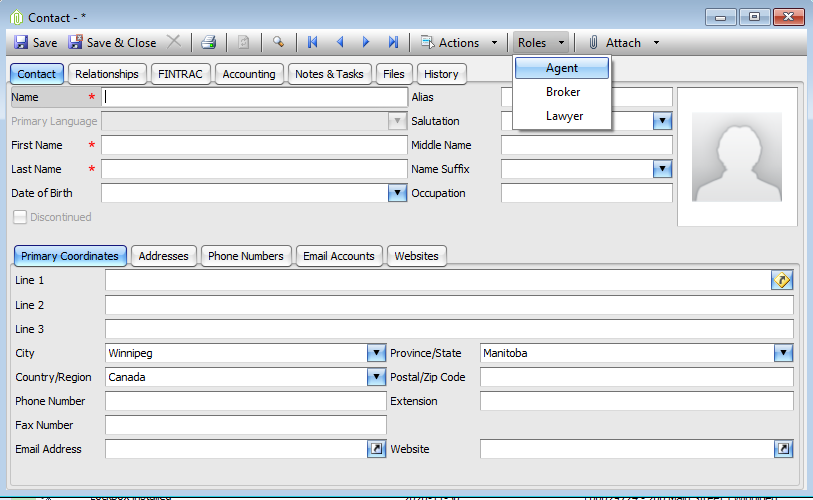Open the website launch icon beside Website

783,449
